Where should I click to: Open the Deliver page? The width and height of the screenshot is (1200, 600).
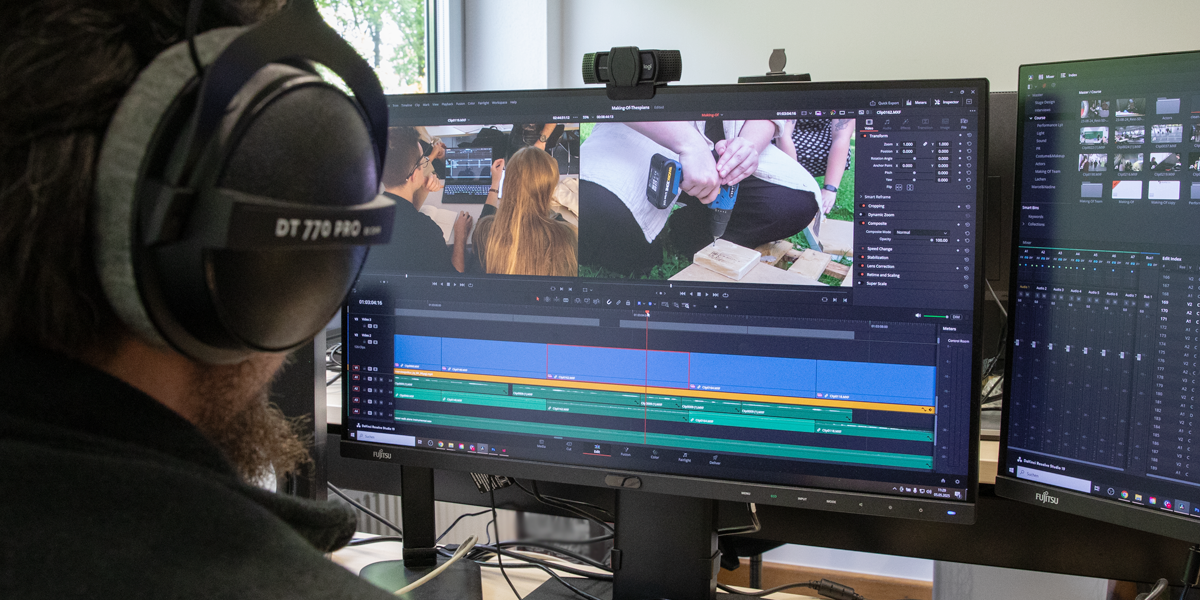click(x=714, y=459)
